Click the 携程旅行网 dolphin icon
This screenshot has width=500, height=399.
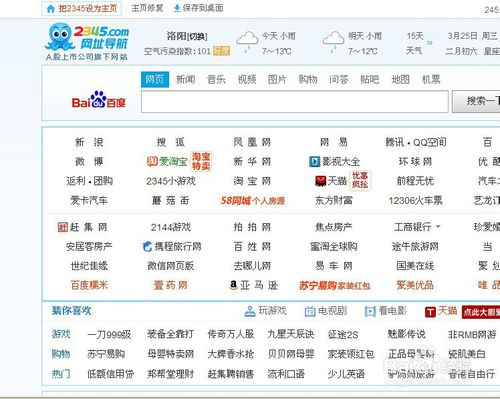point(147,247)
